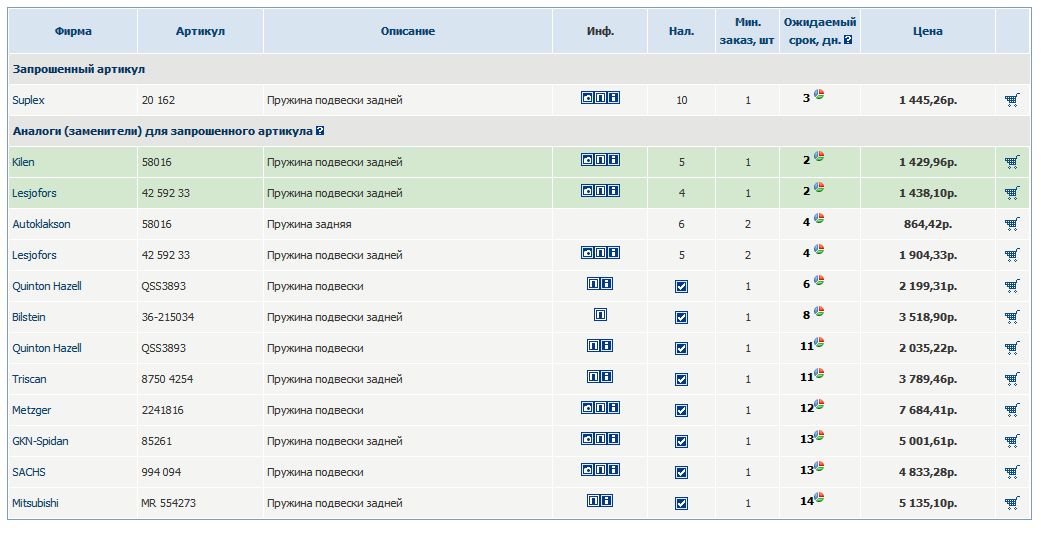Click the Mitsubishi brand name

pos(35,503)
